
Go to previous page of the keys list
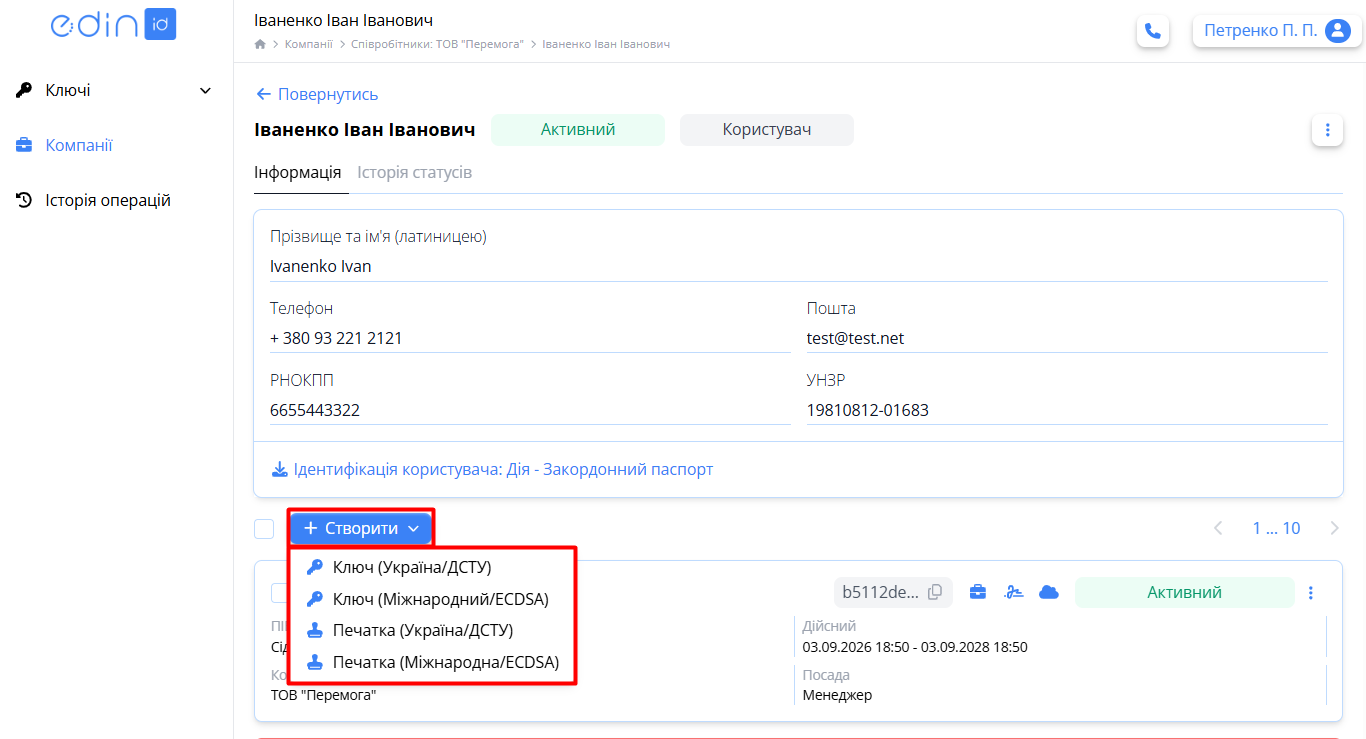point(1218,528)
